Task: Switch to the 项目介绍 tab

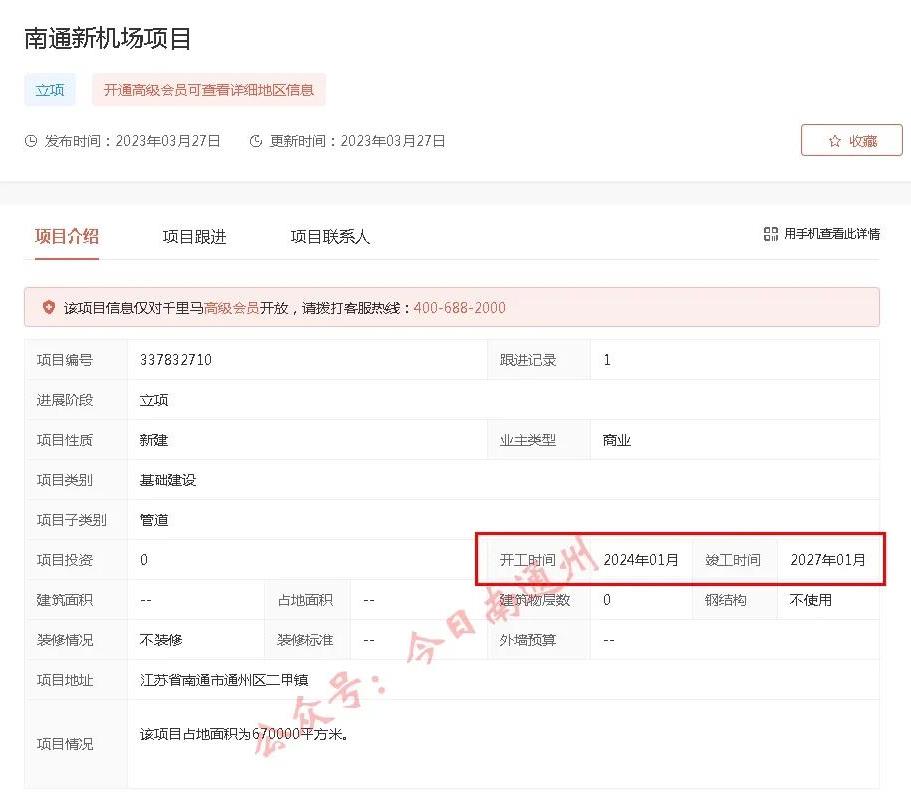Action: tap(67, 237)
